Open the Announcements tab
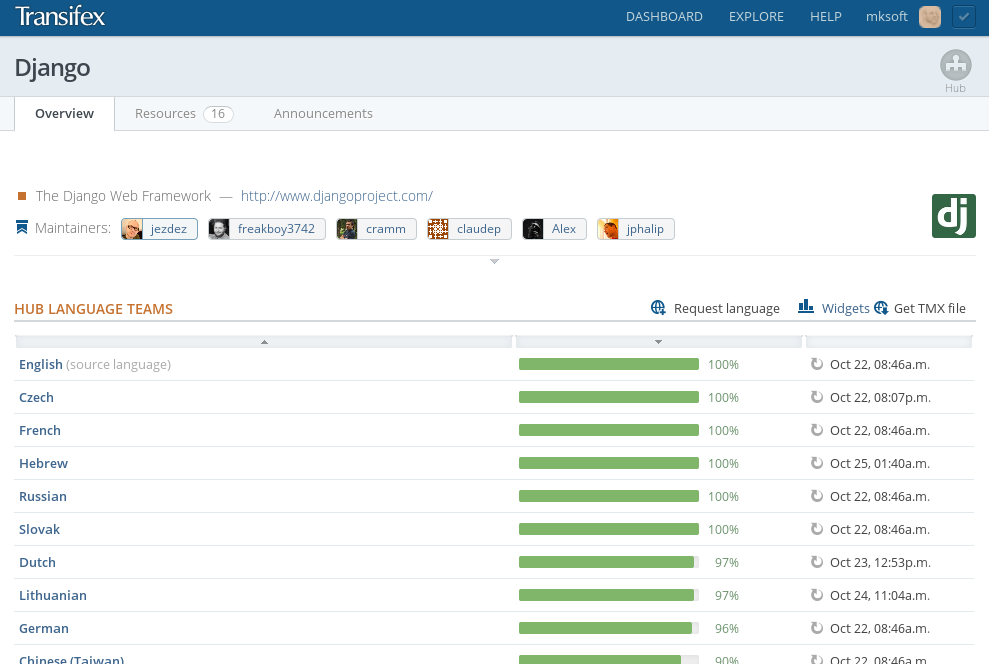This screenshot has height=664, width=989. point(323,114)
